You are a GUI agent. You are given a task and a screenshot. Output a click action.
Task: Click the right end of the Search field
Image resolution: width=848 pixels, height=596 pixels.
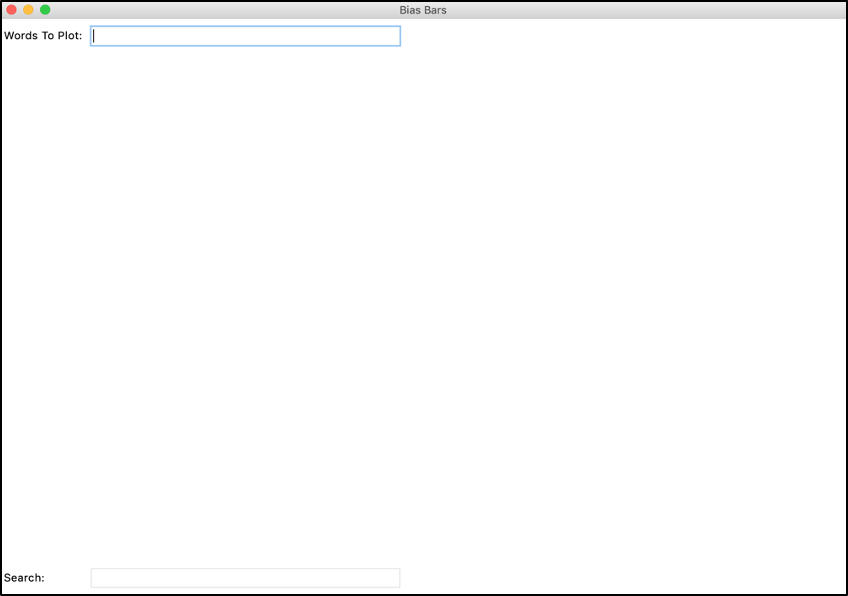390,578
